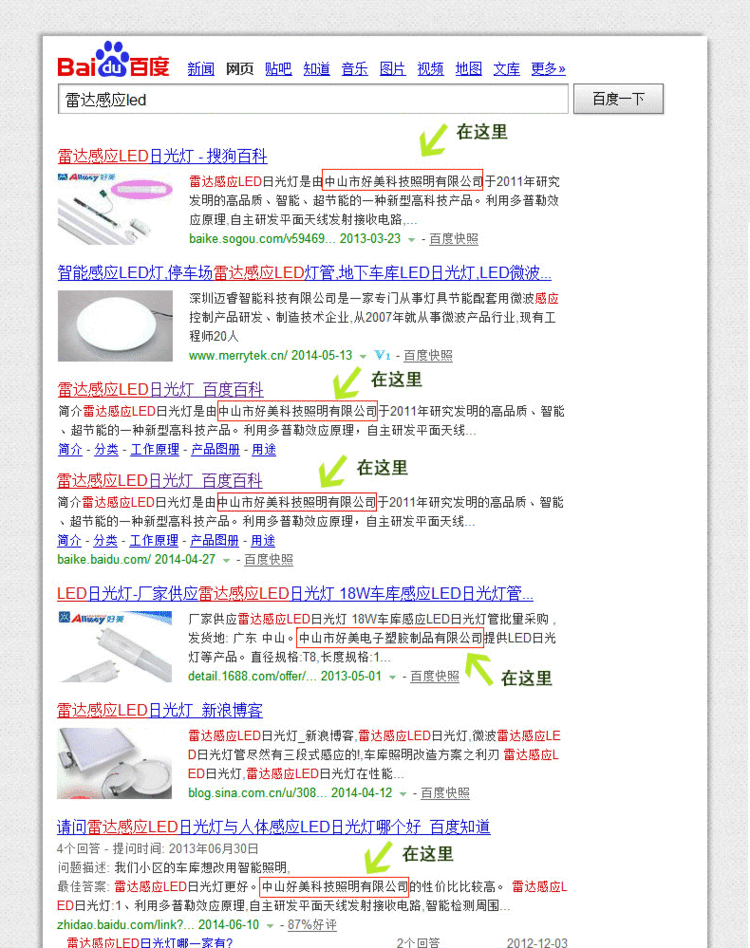Expand the arrow after the baike.sogou.com date

click(x=410, y=239)
